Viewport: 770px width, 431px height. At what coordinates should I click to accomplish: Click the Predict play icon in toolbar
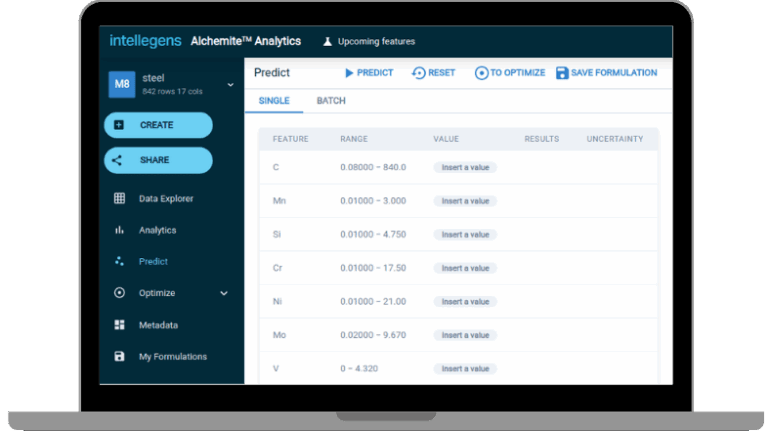point(349,73)
